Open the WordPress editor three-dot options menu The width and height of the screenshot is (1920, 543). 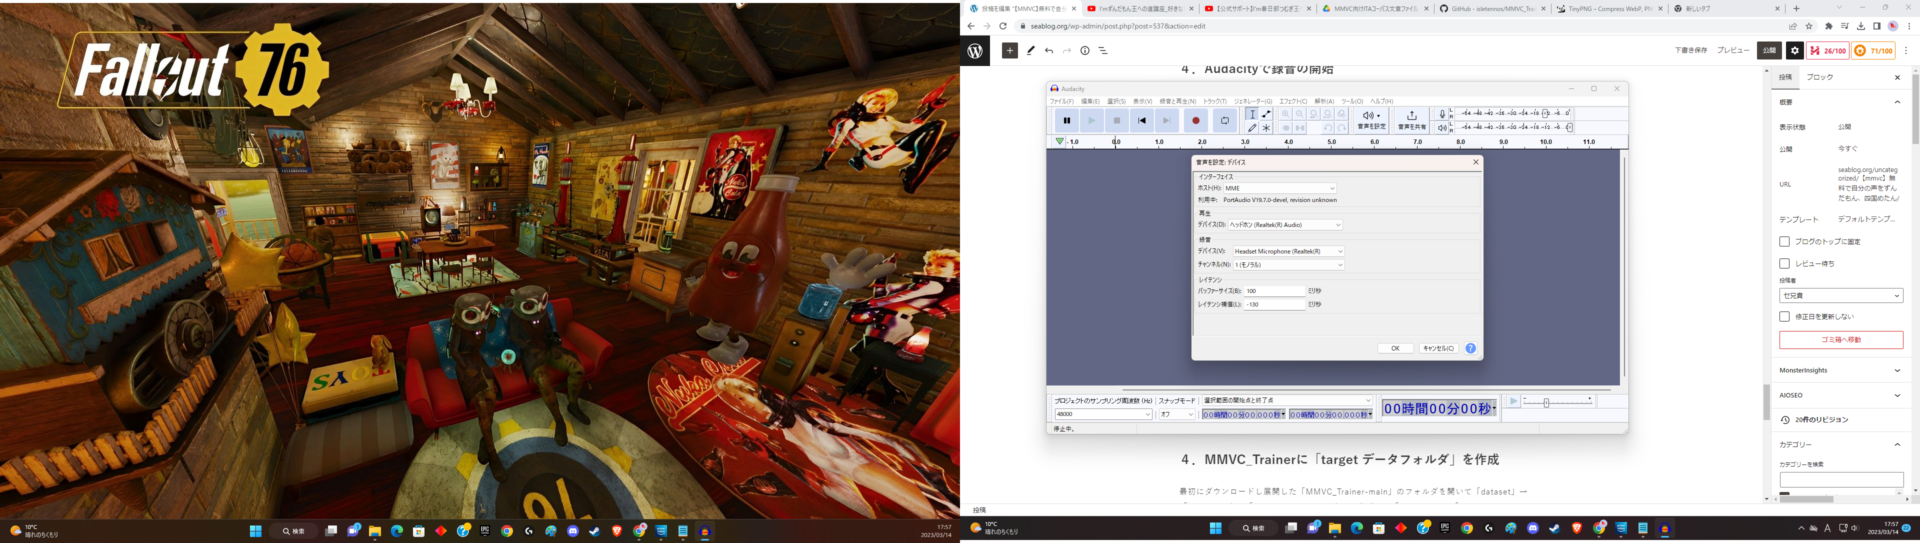(x=1906, y=50)
